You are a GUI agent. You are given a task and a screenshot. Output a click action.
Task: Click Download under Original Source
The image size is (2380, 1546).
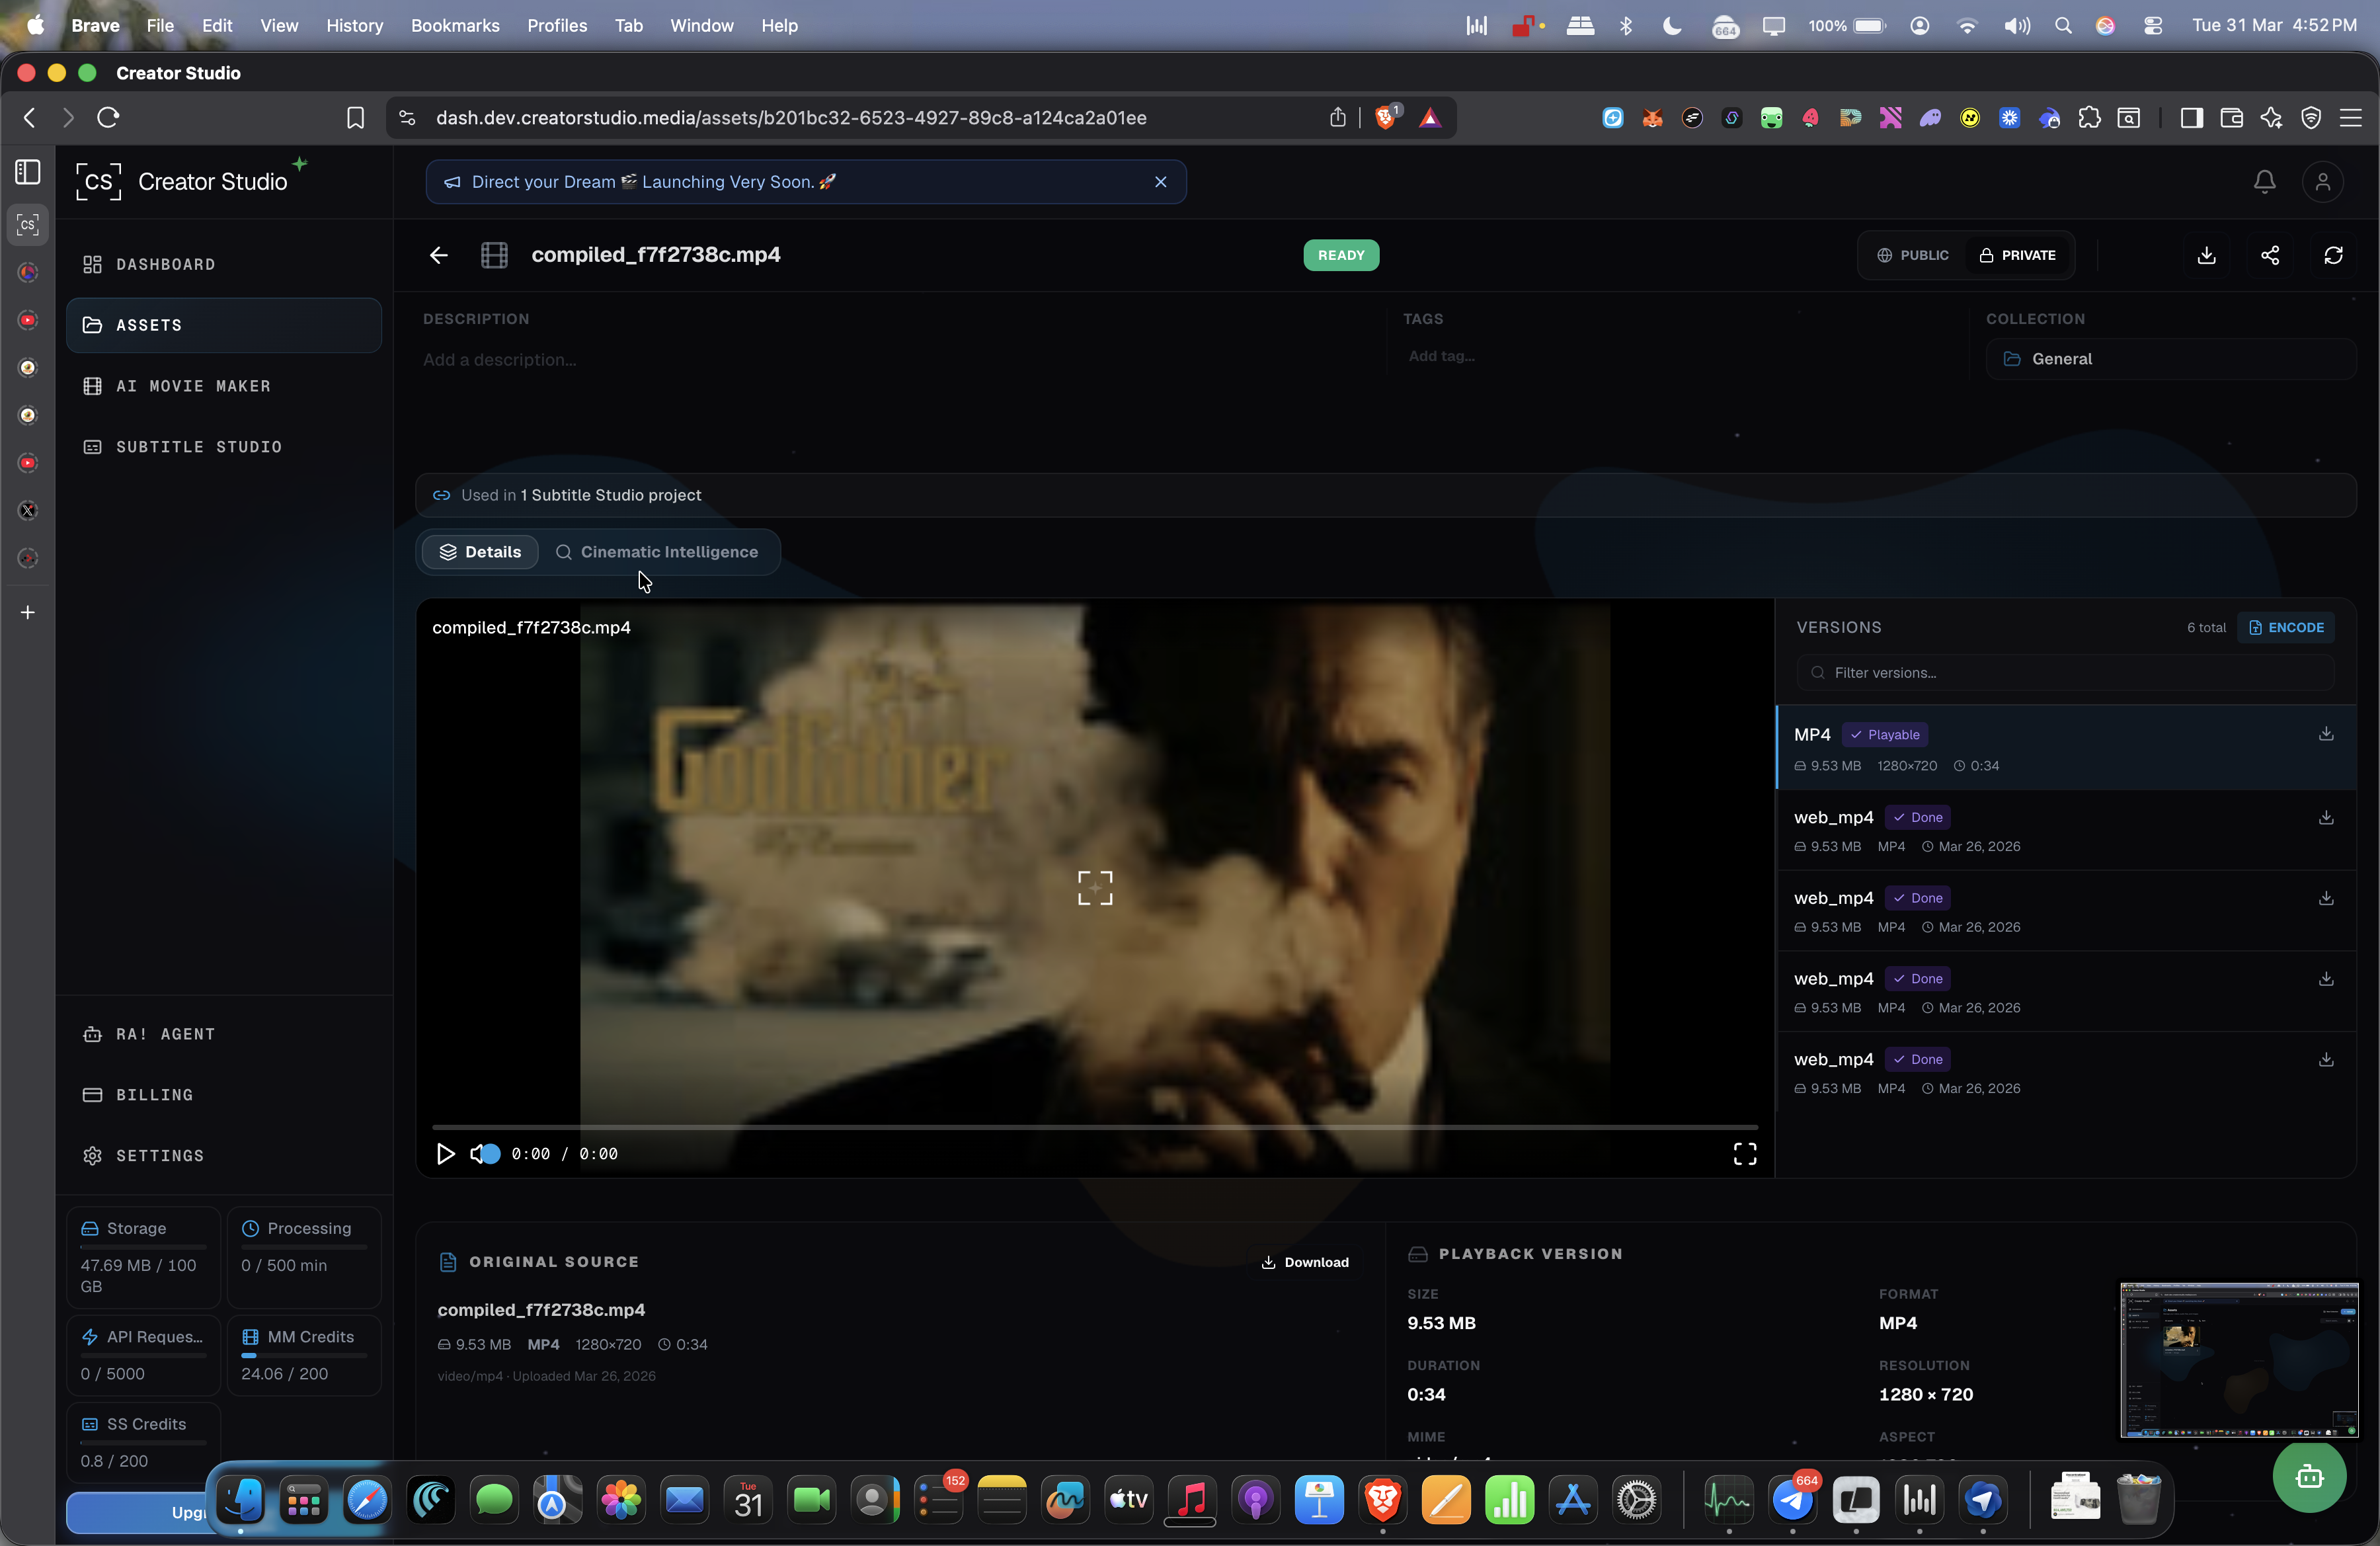click(1305, 1262)
